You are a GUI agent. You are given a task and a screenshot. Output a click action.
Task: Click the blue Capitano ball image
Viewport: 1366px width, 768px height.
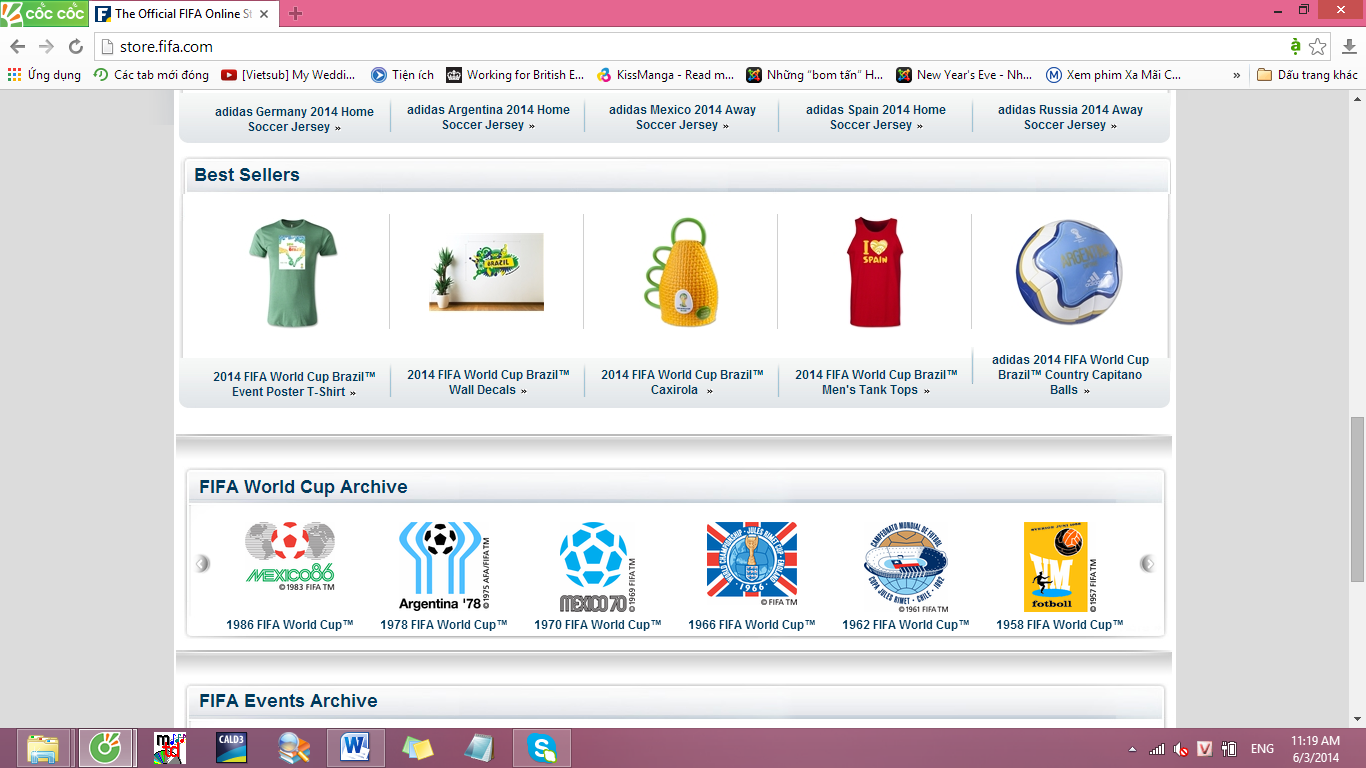[x=1069, y=272]
